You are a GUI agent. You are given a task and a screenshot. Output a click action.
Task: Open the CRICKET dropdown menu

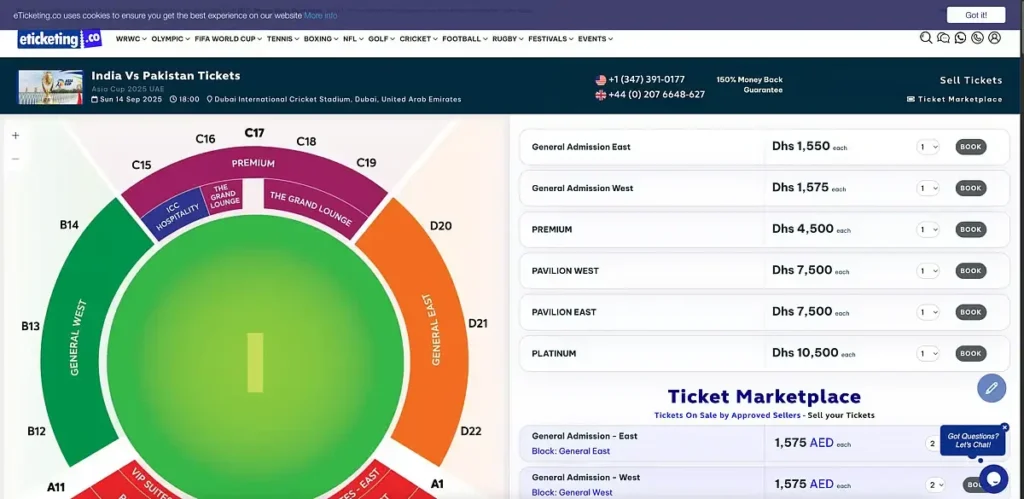[x=419, y=39]
